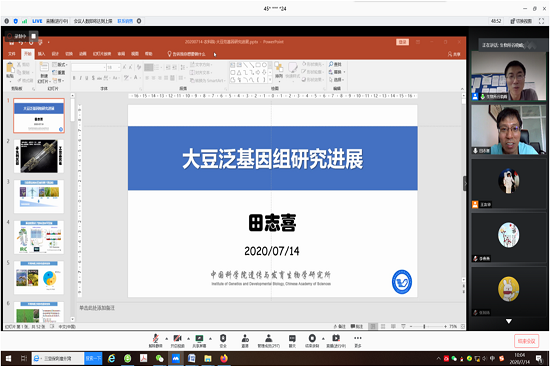550x367 pixels.
Task: Expand the arrow beside the camera button
Action: pyautogui.click(x=188, y=339)
